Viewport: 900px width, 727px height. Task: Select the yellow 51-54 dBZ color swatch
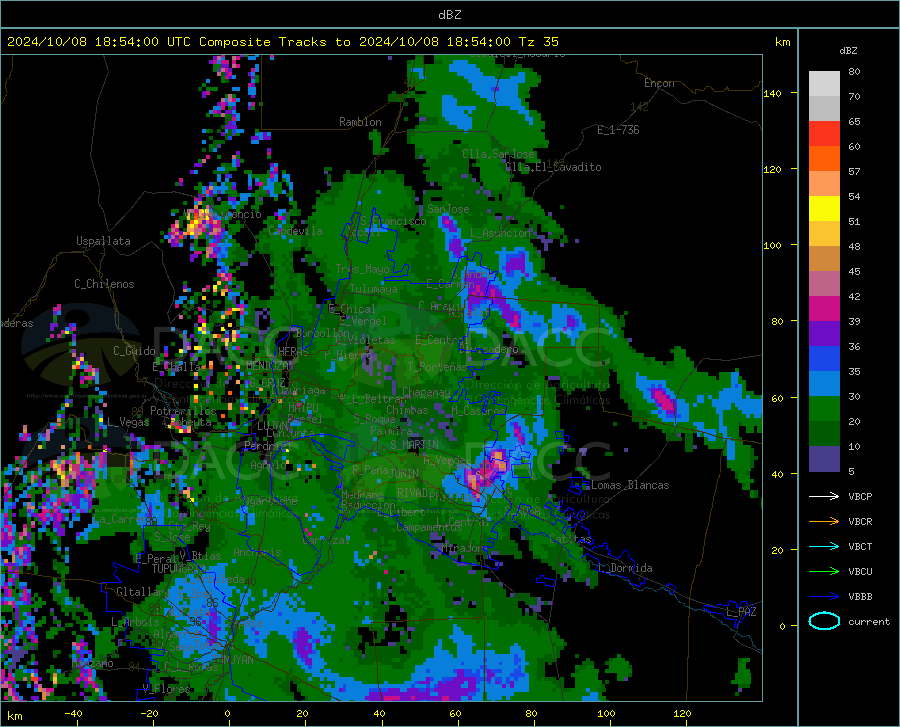(824, 209)
